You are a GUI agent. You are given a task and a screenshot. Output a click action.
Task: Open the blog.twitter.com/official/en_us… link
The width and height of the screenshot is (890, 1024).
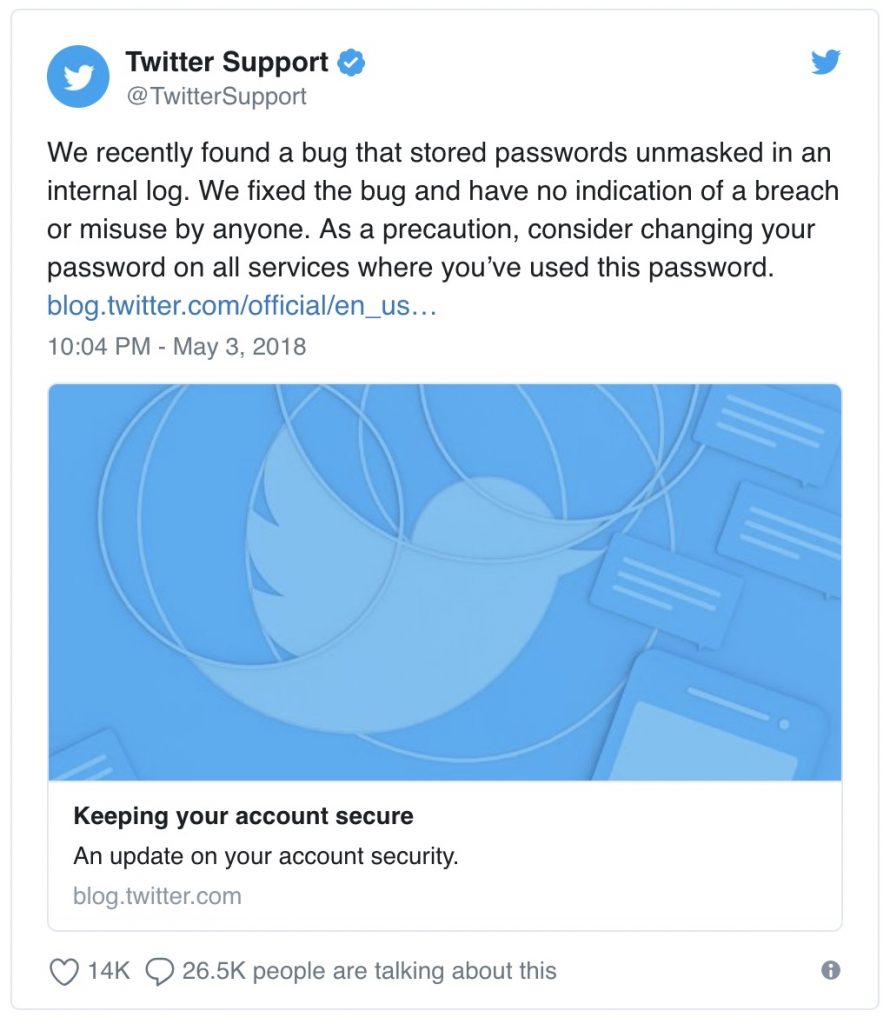(x=242, y=305)
